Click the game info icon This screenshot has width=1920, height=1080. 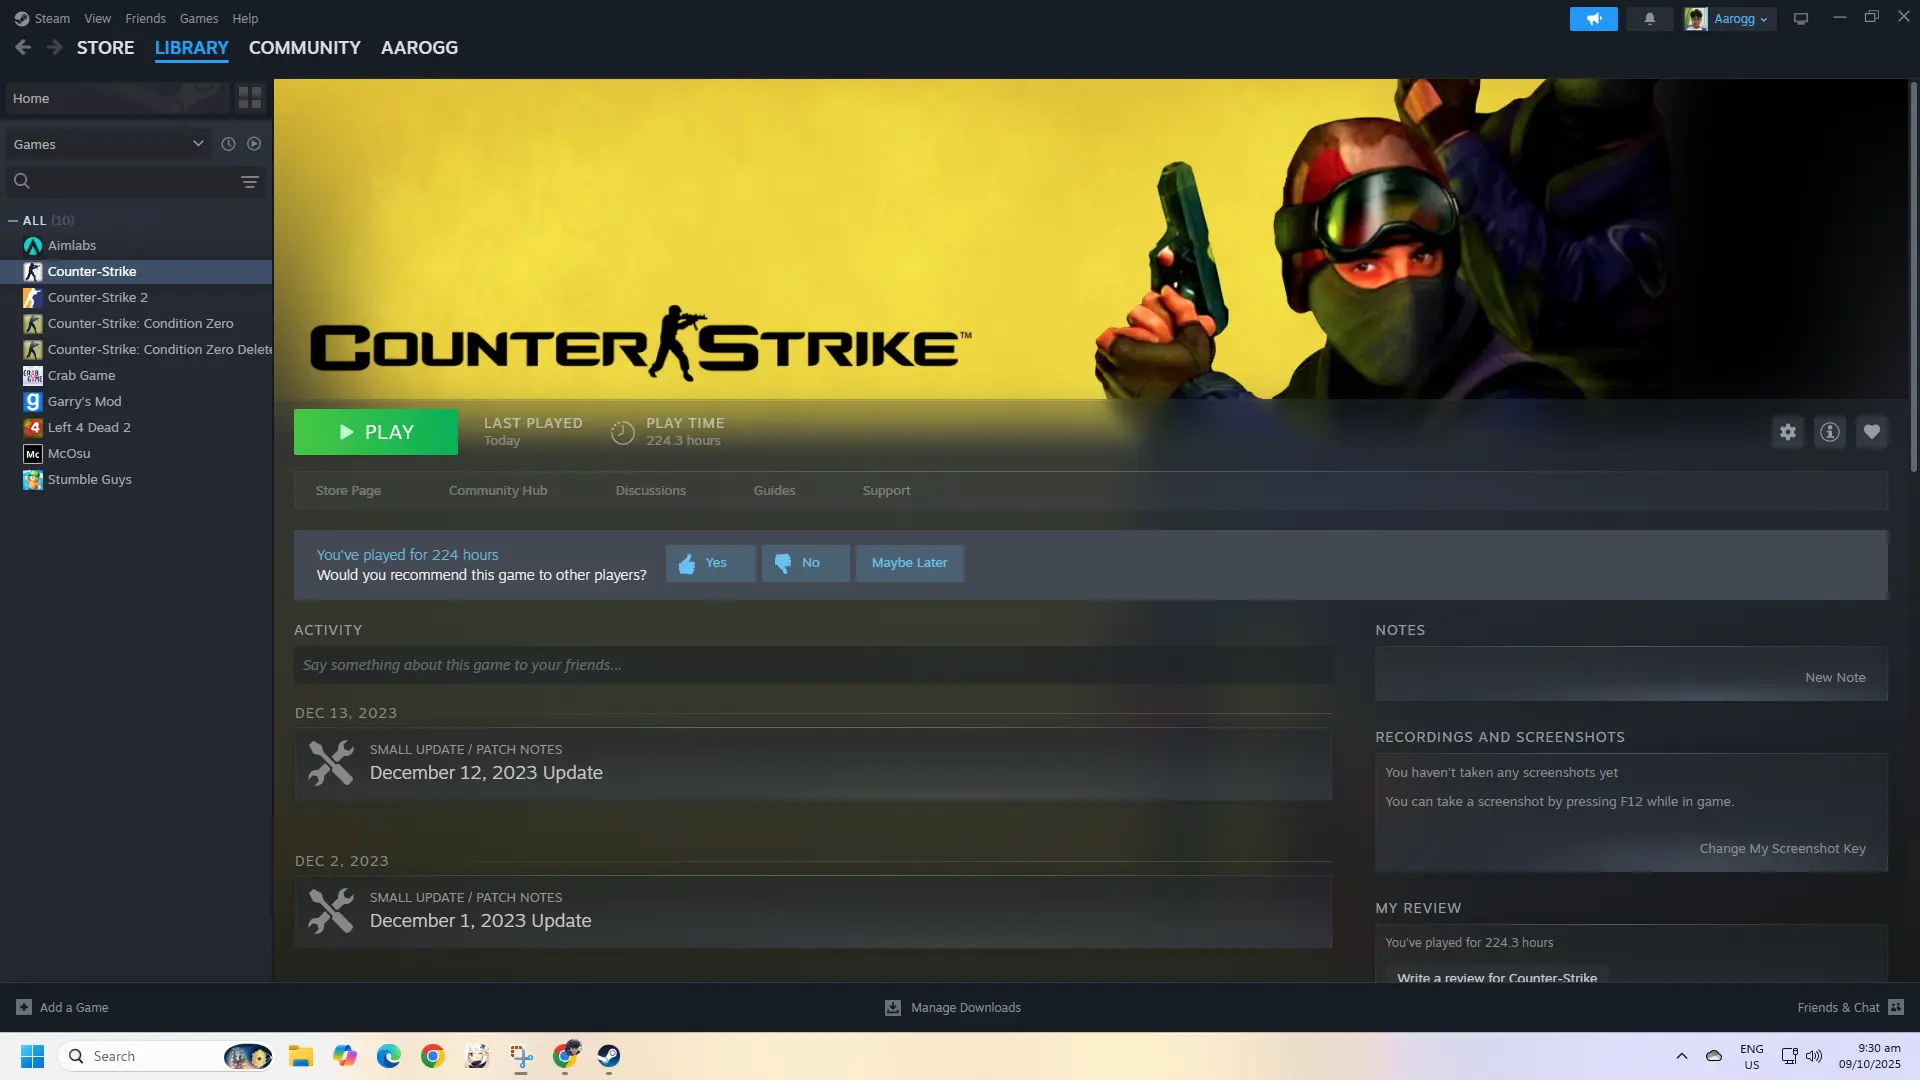click(x=1829, y=432)
